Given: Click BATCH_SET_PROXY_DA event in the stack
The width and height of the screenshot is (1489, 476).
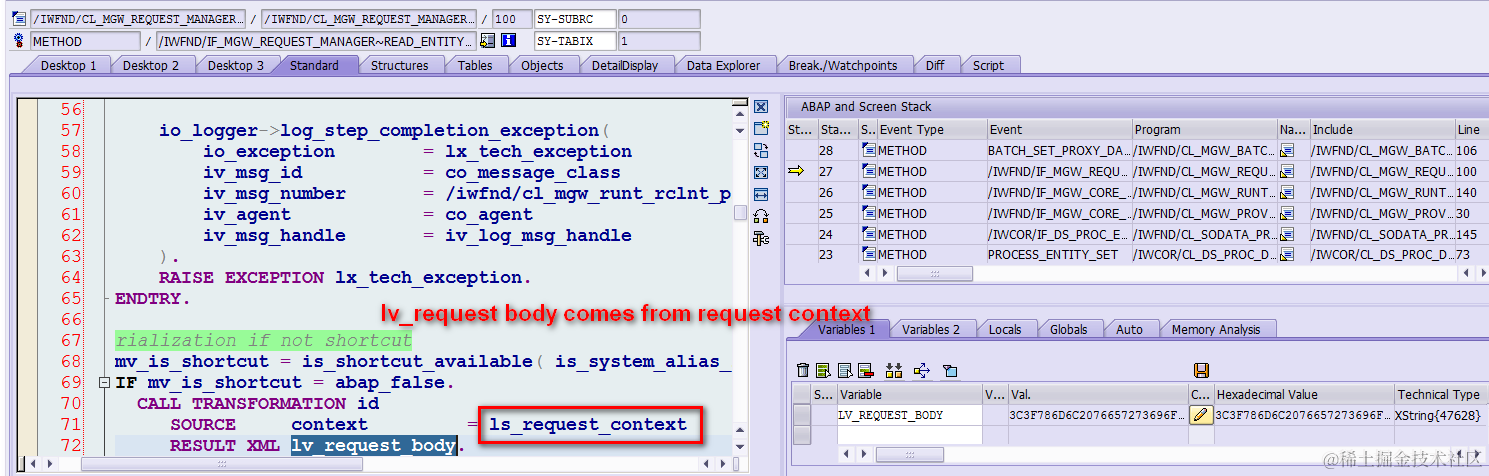Looking at the screenshot, I should pyautogui.click(x=1057, y=150).
